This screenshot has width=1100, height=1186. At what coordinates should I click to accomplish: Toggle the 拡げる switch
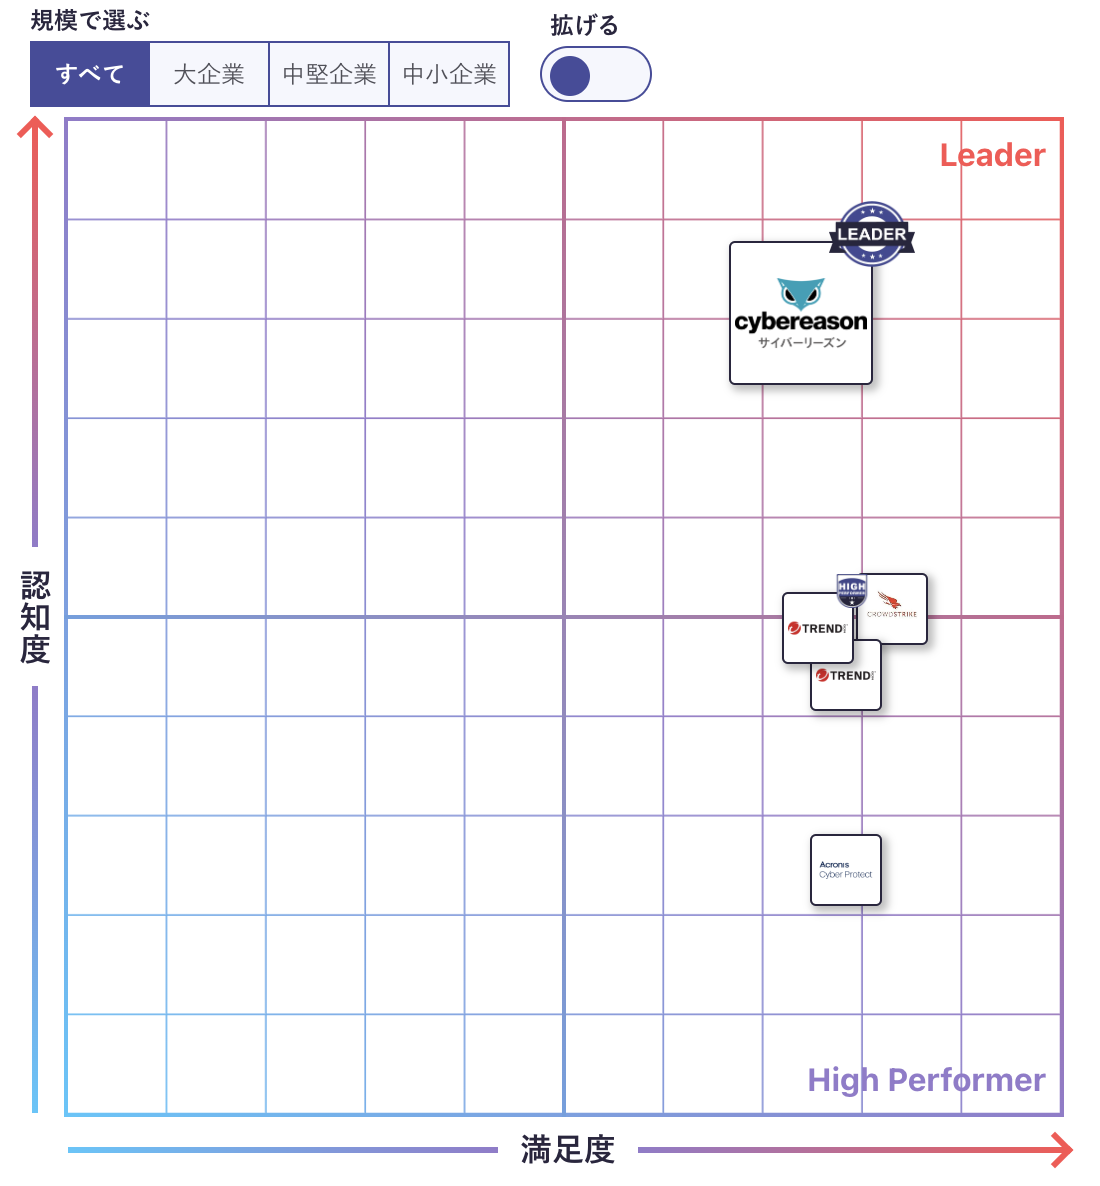click(x=595, y=74)
